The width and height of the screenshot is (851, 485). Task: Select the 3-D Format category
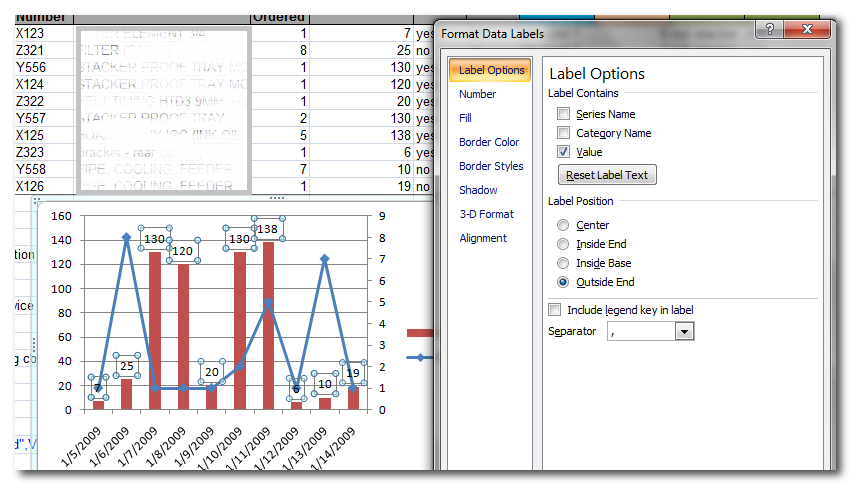486,214
